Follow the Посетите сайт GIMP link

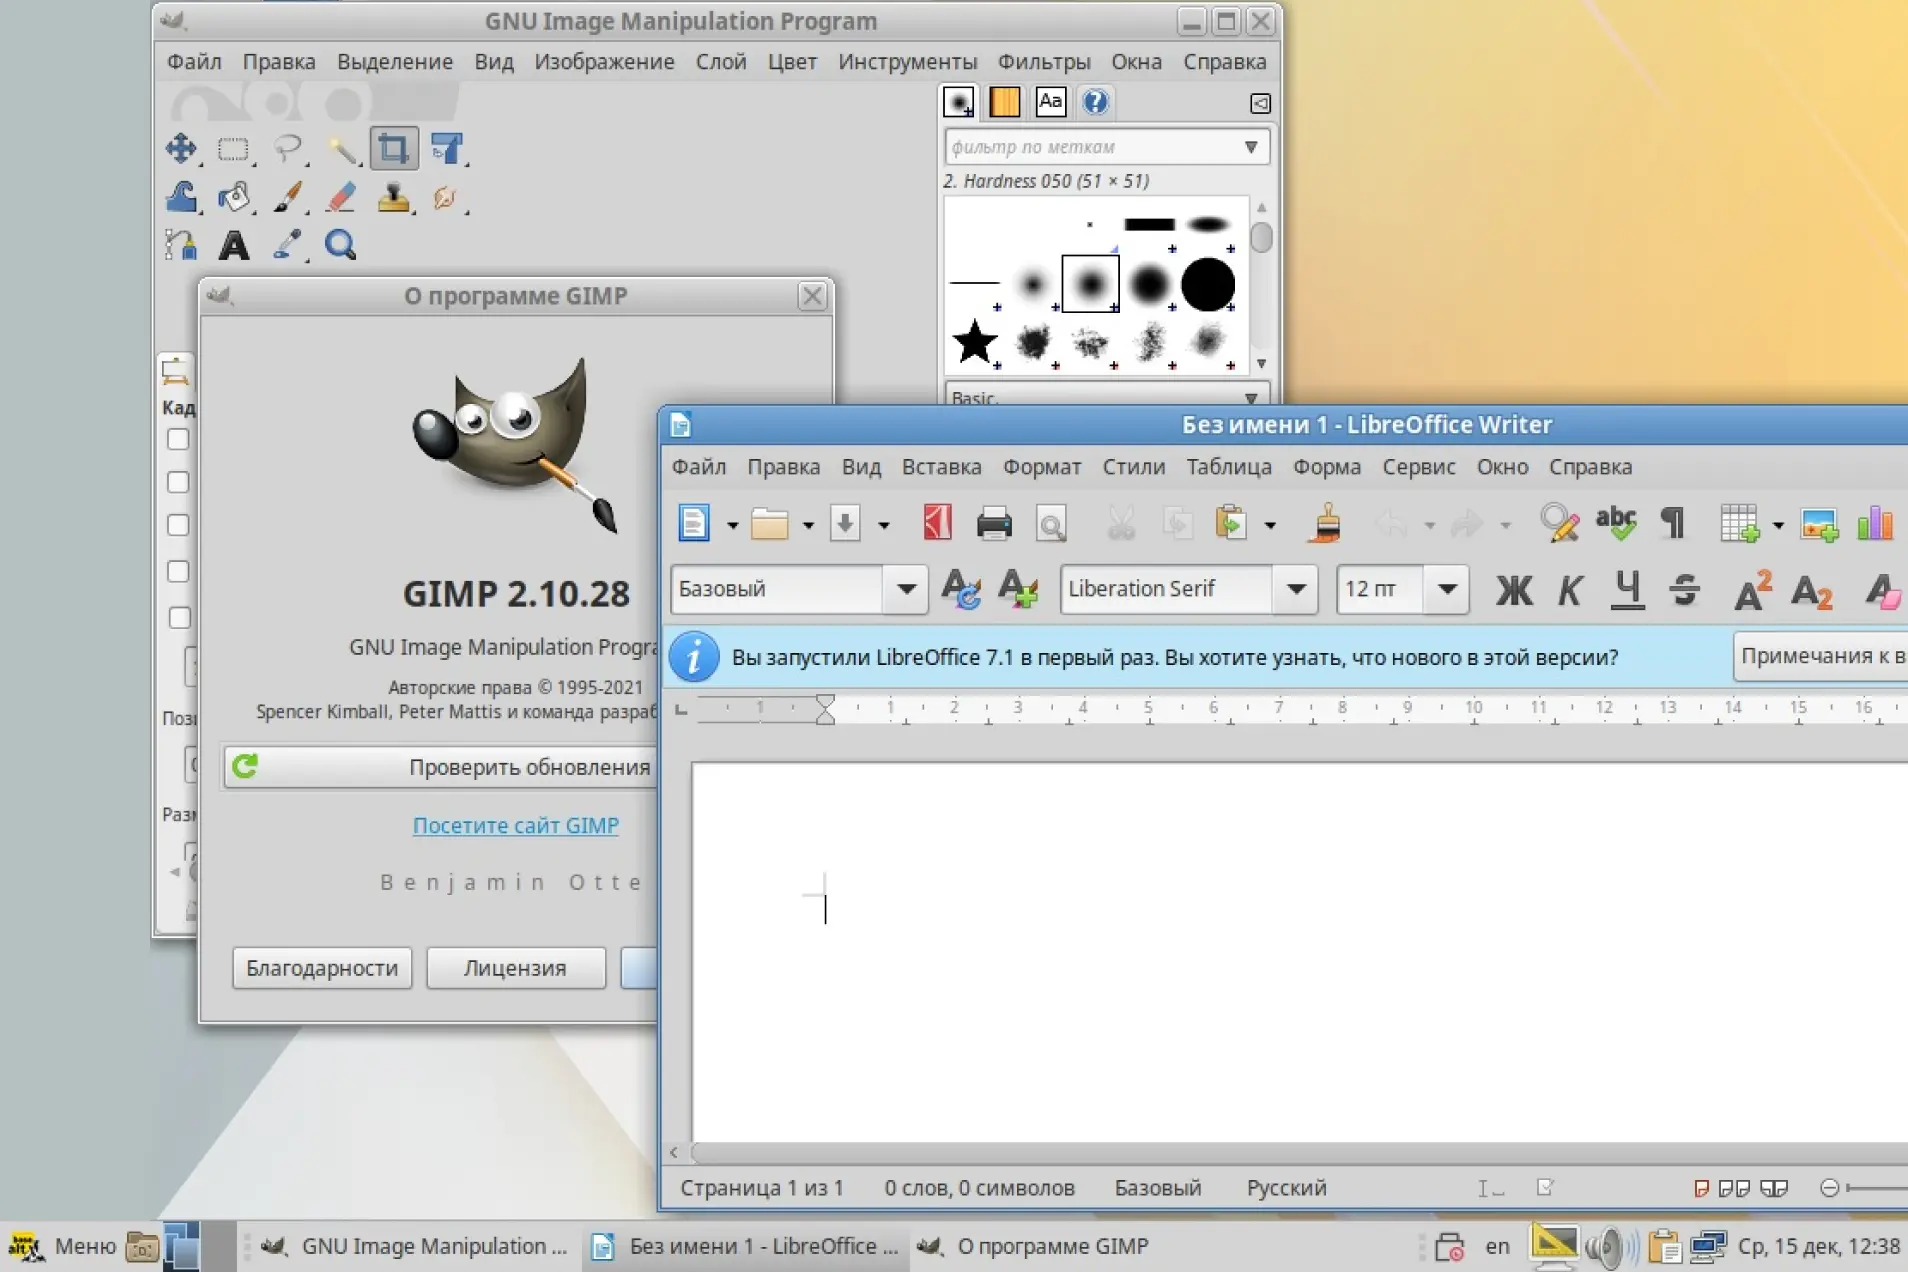click(x=515, y=825)
